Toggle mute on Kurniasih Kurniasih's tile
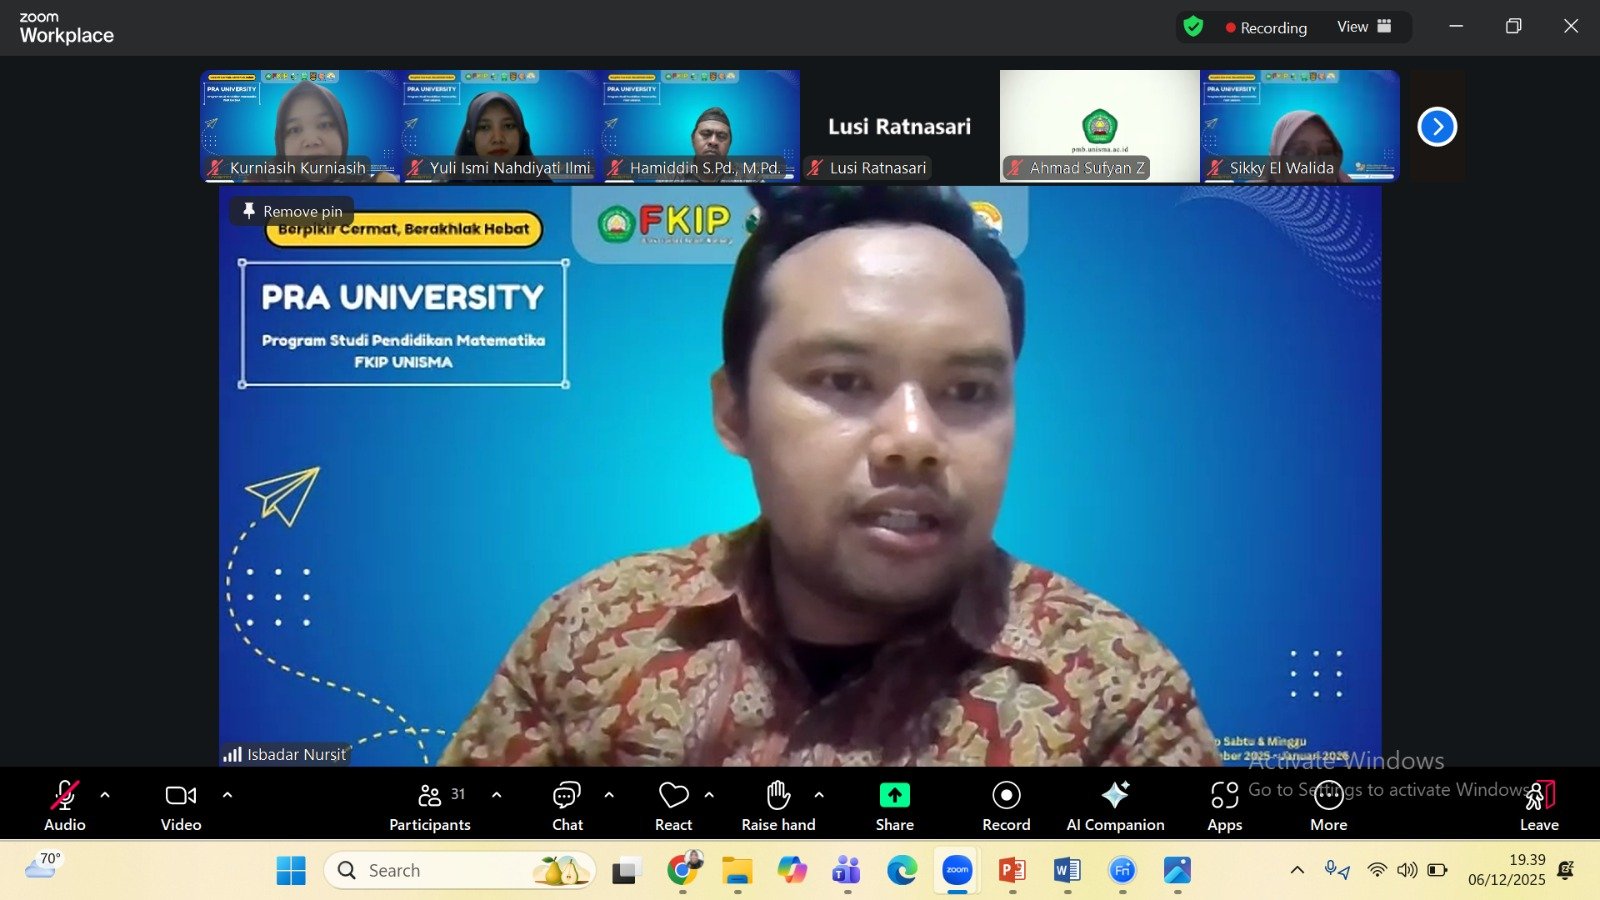1600x900 pixels. [213, 168]
